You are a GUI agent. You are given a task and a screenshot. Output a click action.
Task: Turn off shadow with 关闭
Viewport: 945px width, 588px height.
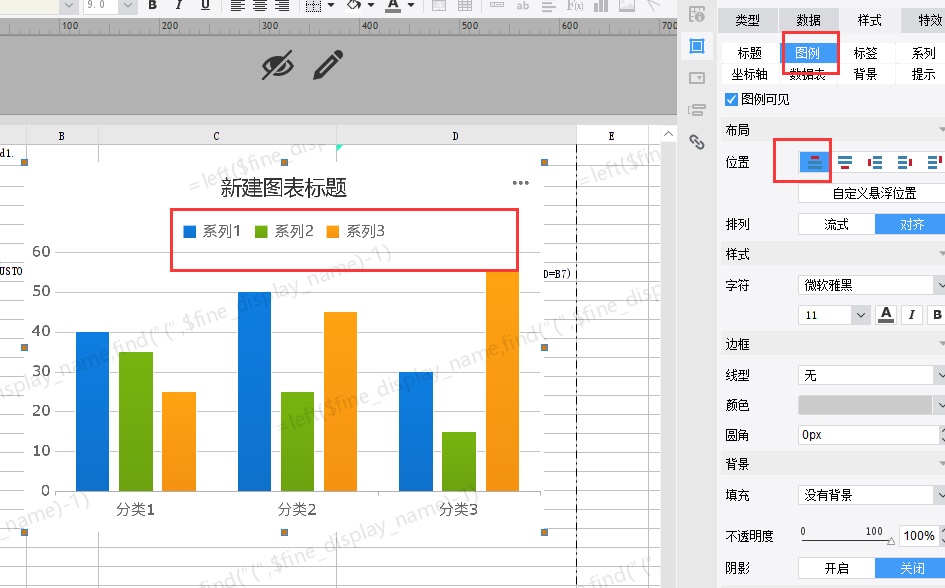911,568
